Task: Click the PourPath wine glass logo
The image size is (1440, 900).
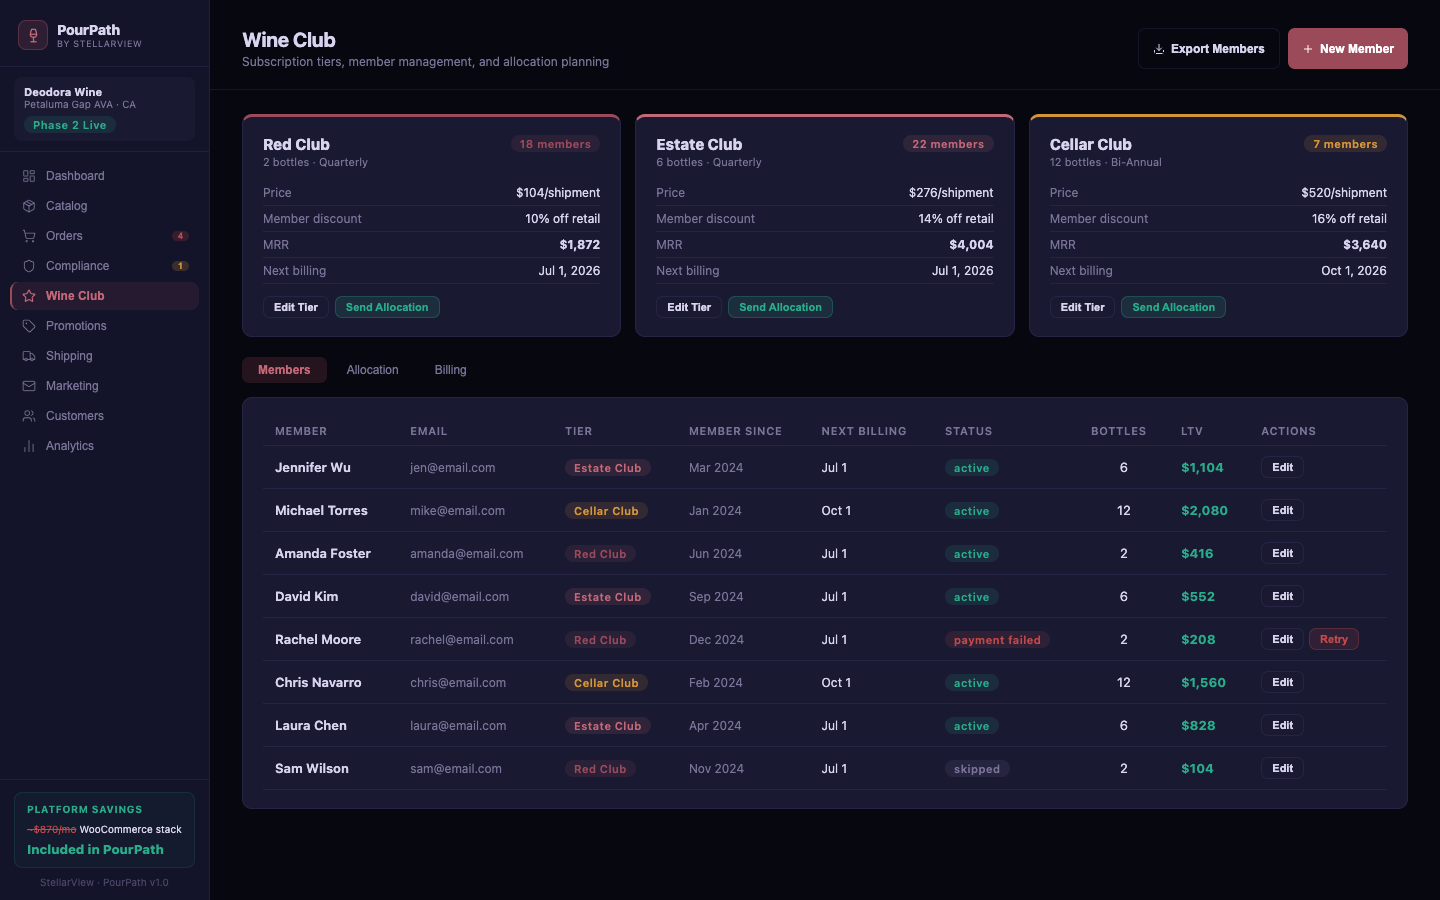Action: coord(33,35)
